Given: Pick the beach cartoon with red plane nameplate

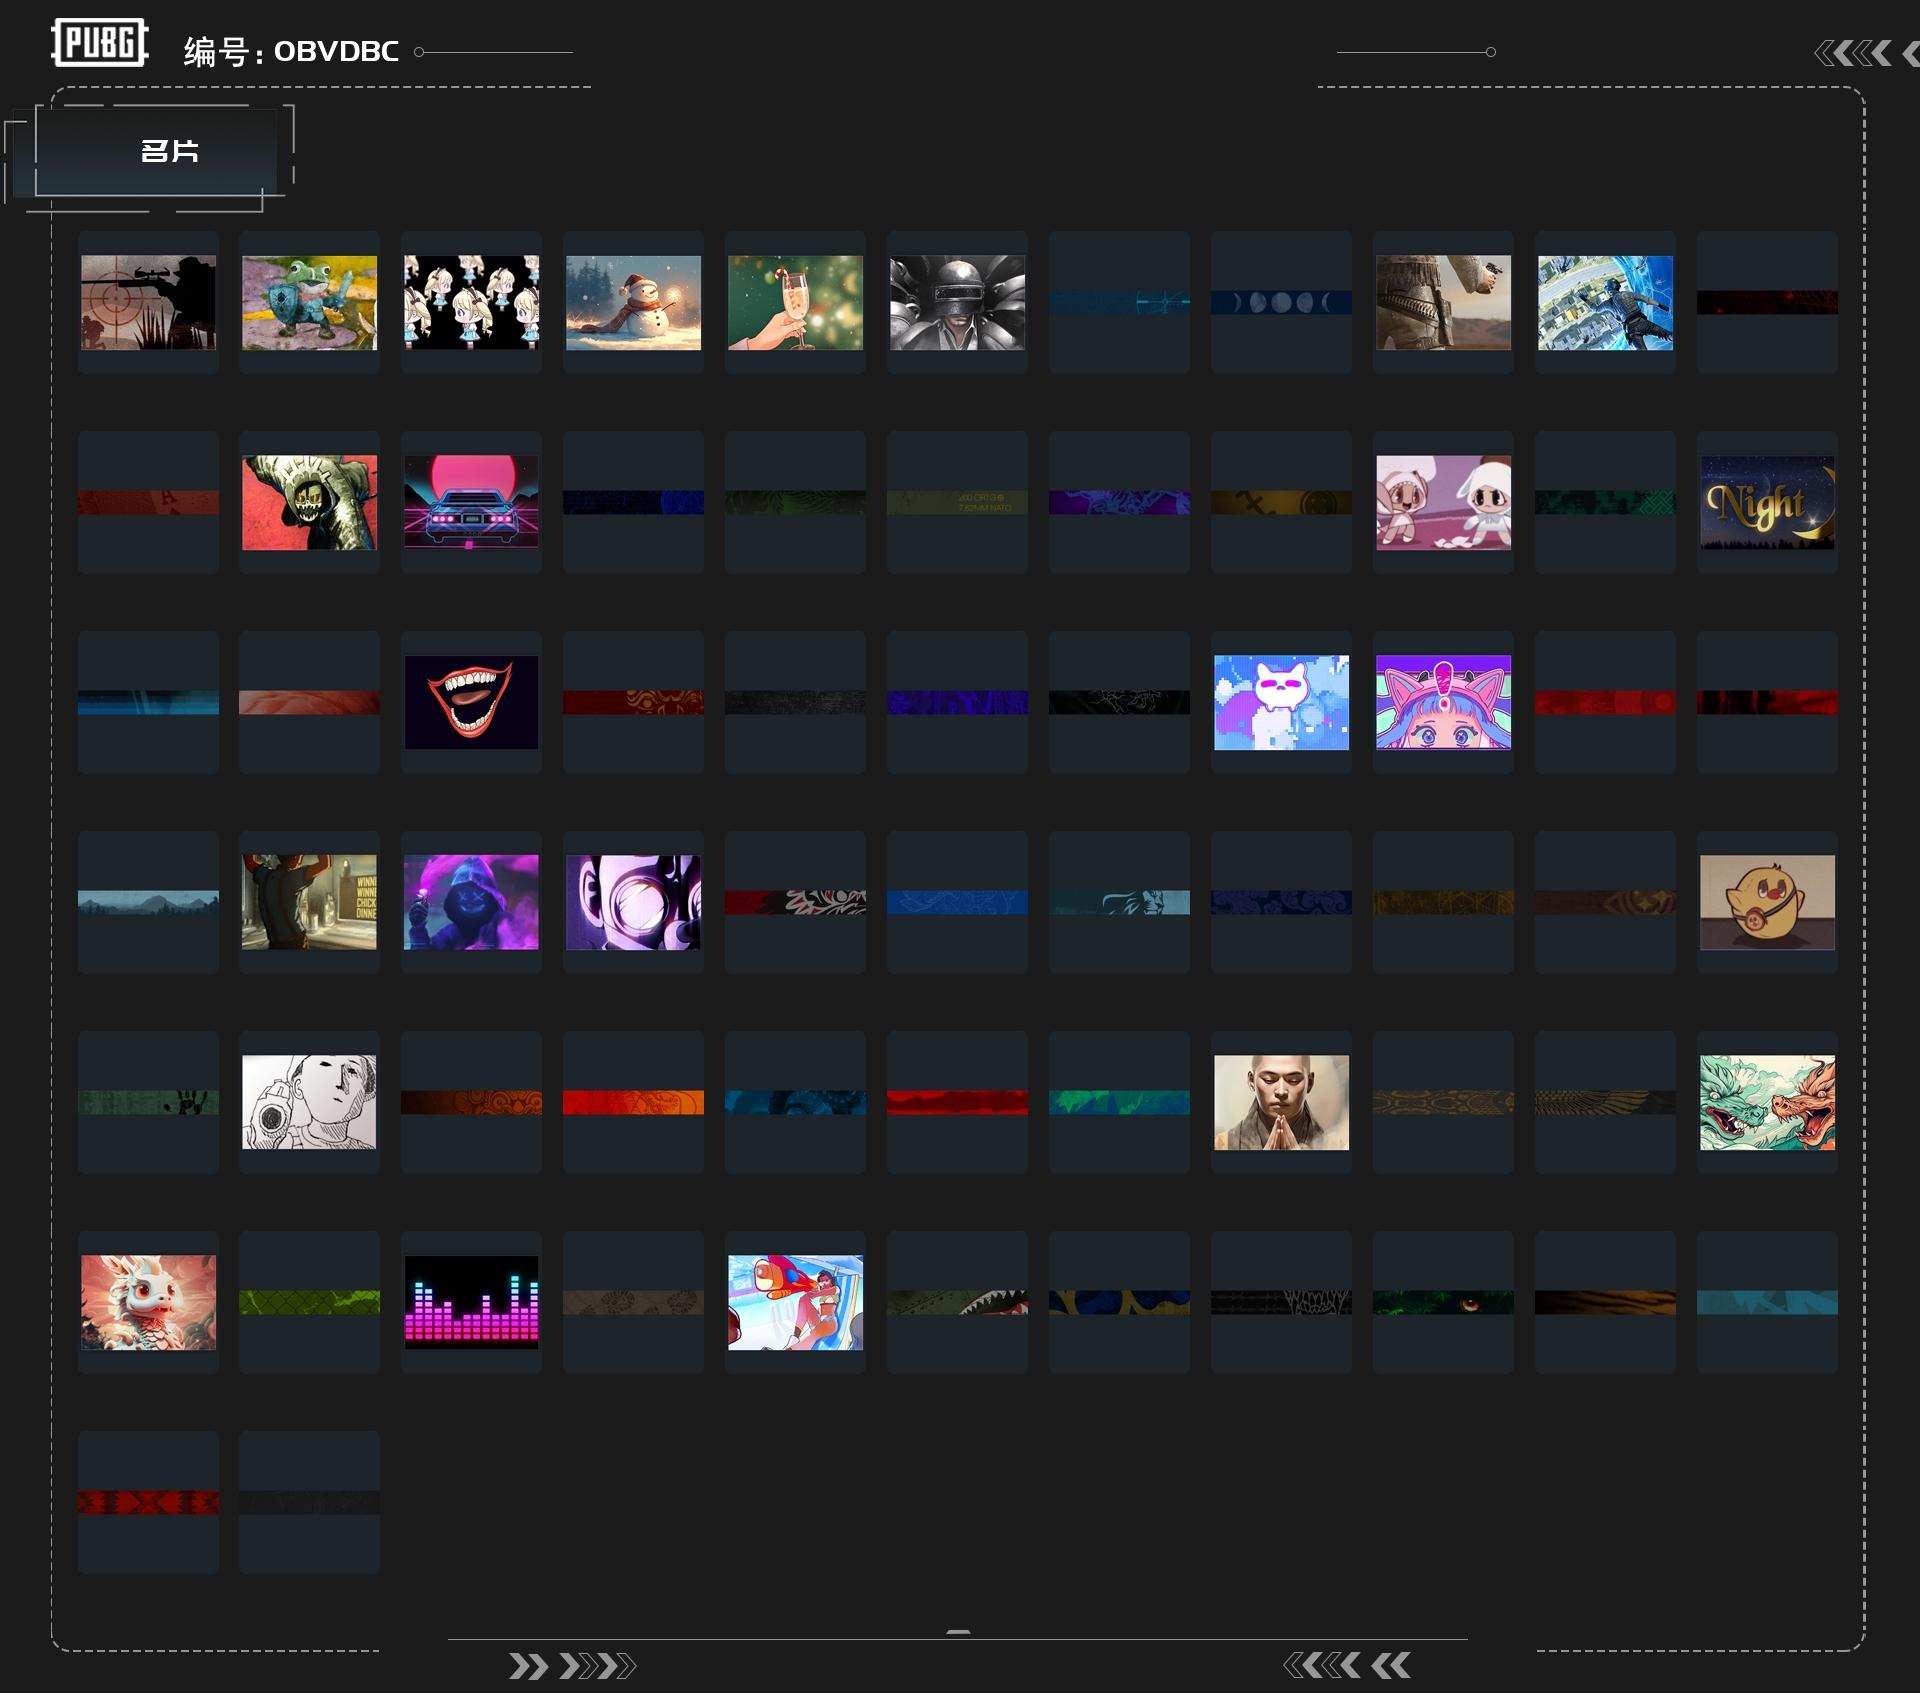Looking at the screenshot, I should (x=795, y=1302).
